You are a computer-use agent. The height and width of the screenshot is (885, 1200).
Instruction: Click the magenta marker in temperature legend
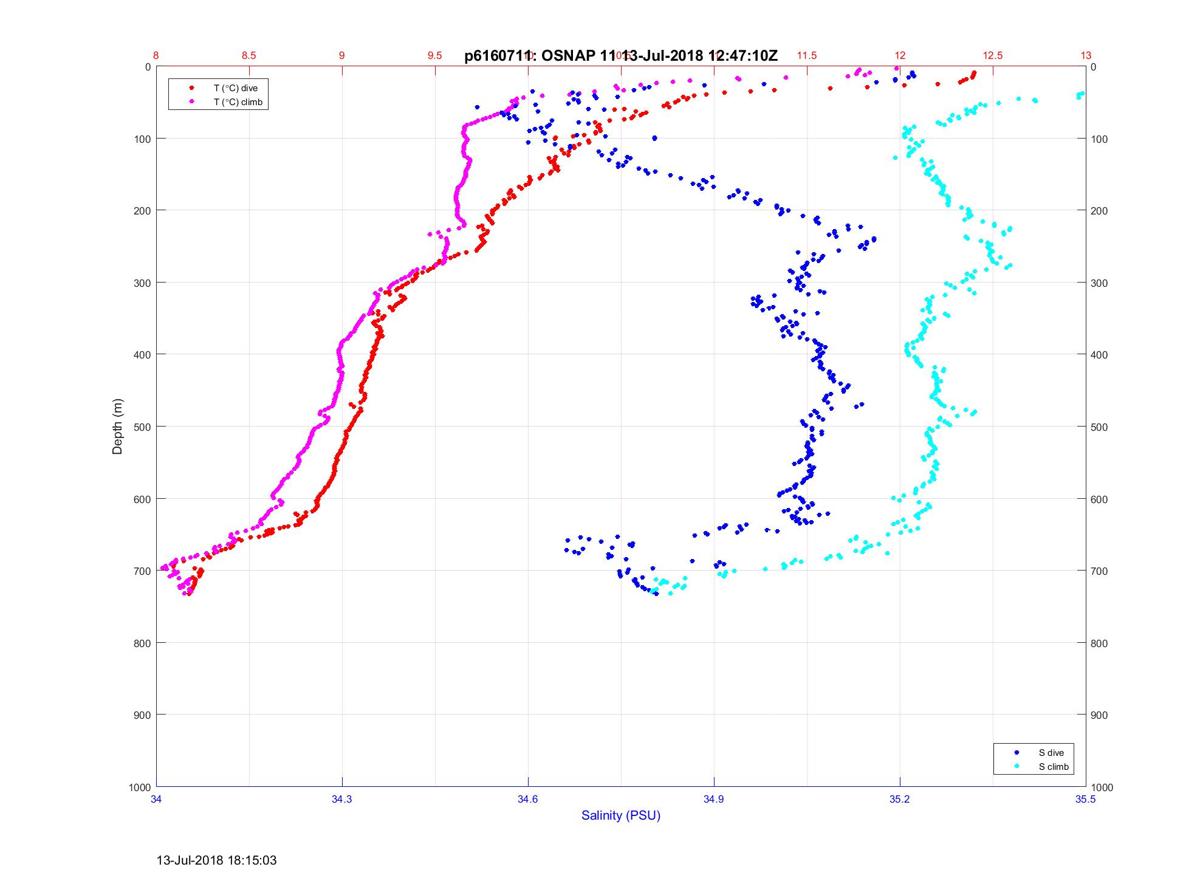[191, 102]
